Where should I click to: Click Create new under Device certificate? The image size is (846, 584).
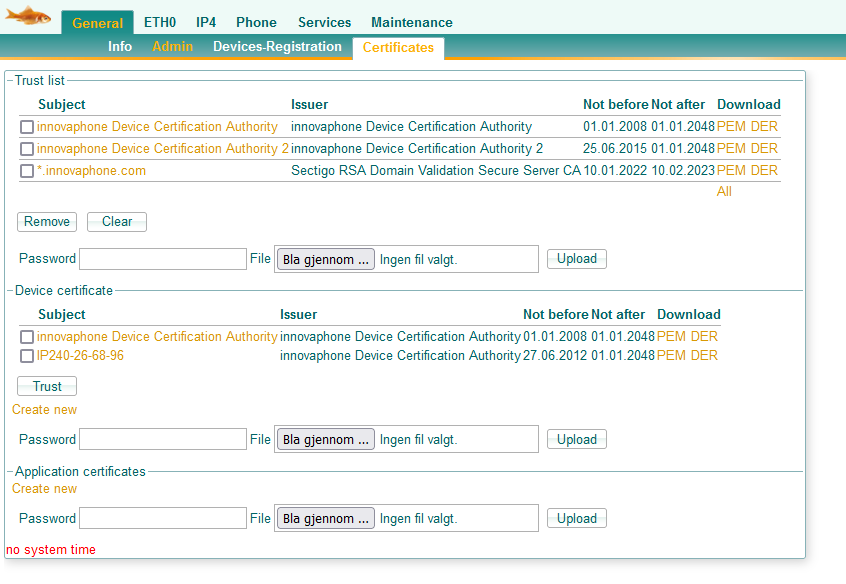44,410
